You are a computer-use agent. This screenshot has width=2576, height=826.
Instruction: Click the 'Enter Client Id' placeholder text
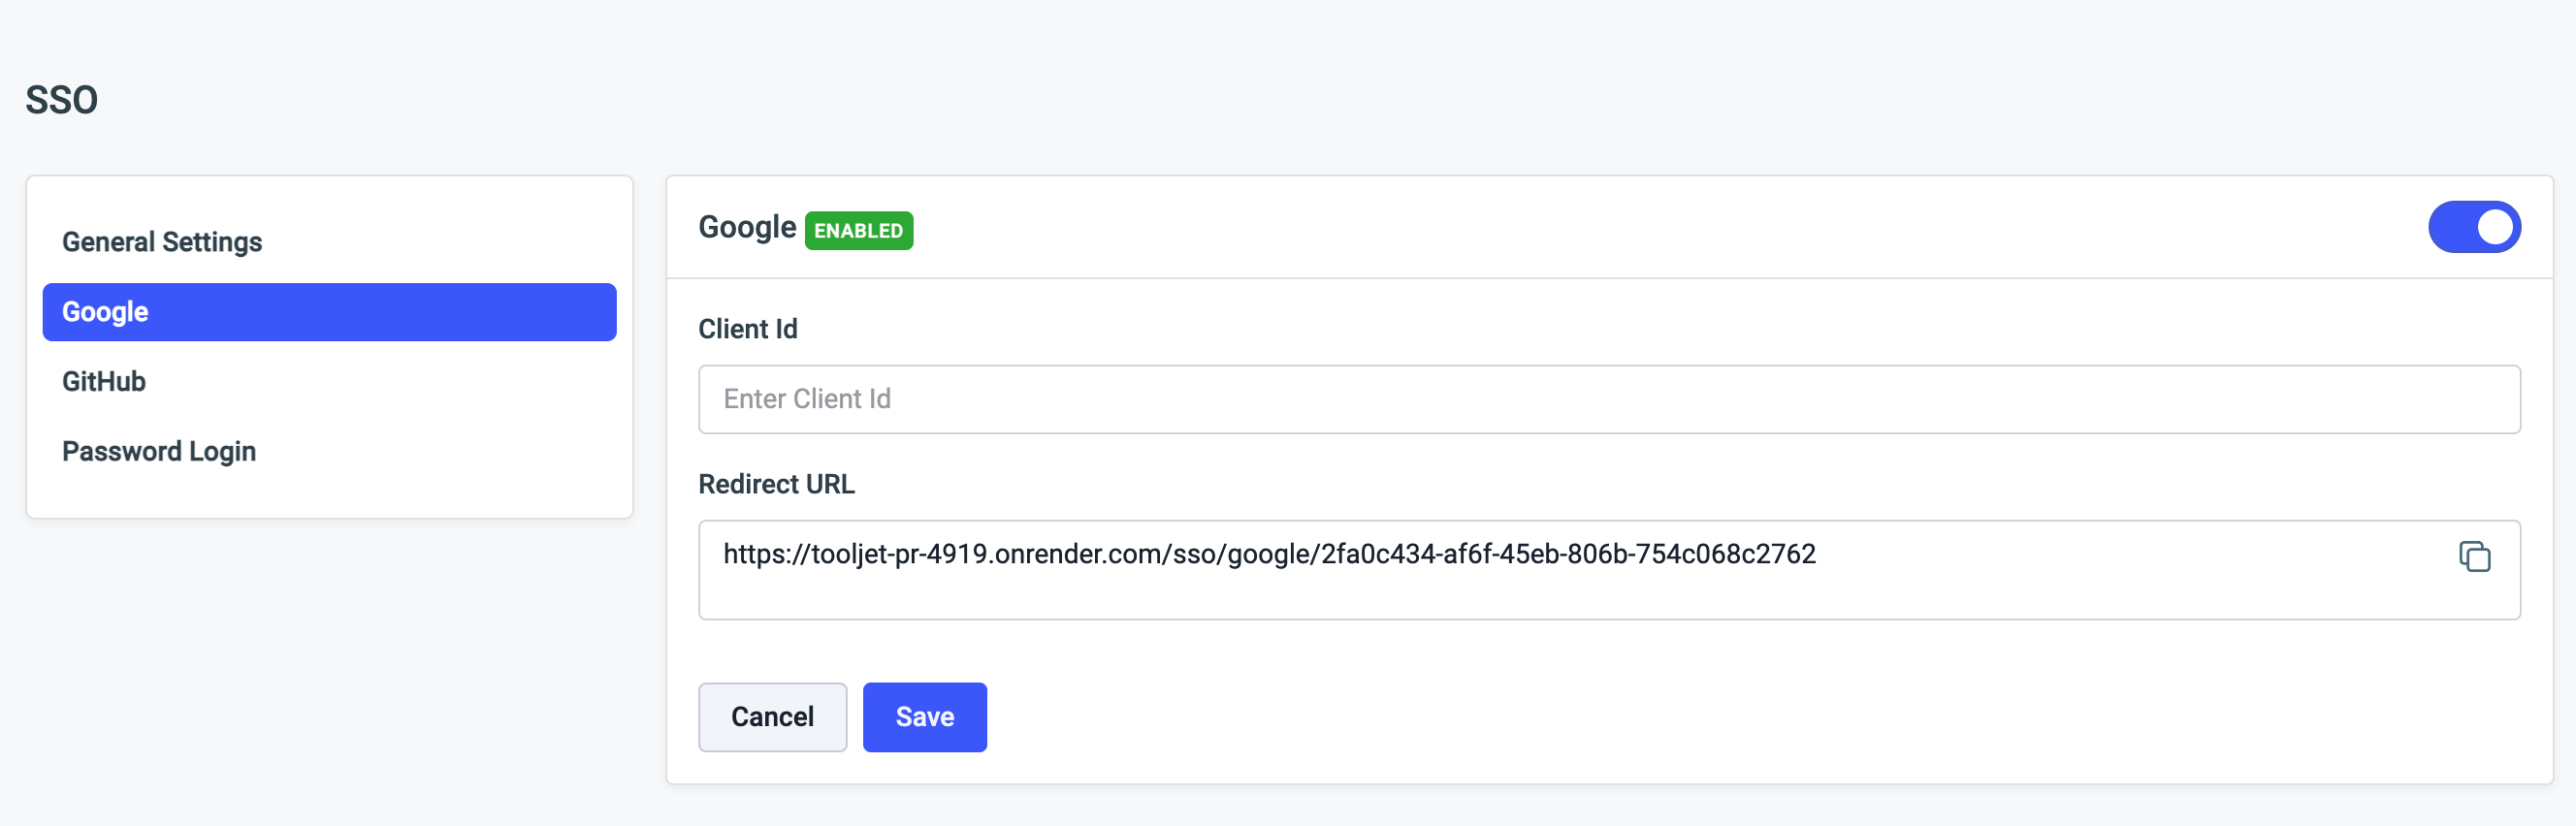click(x=807, y=399)
